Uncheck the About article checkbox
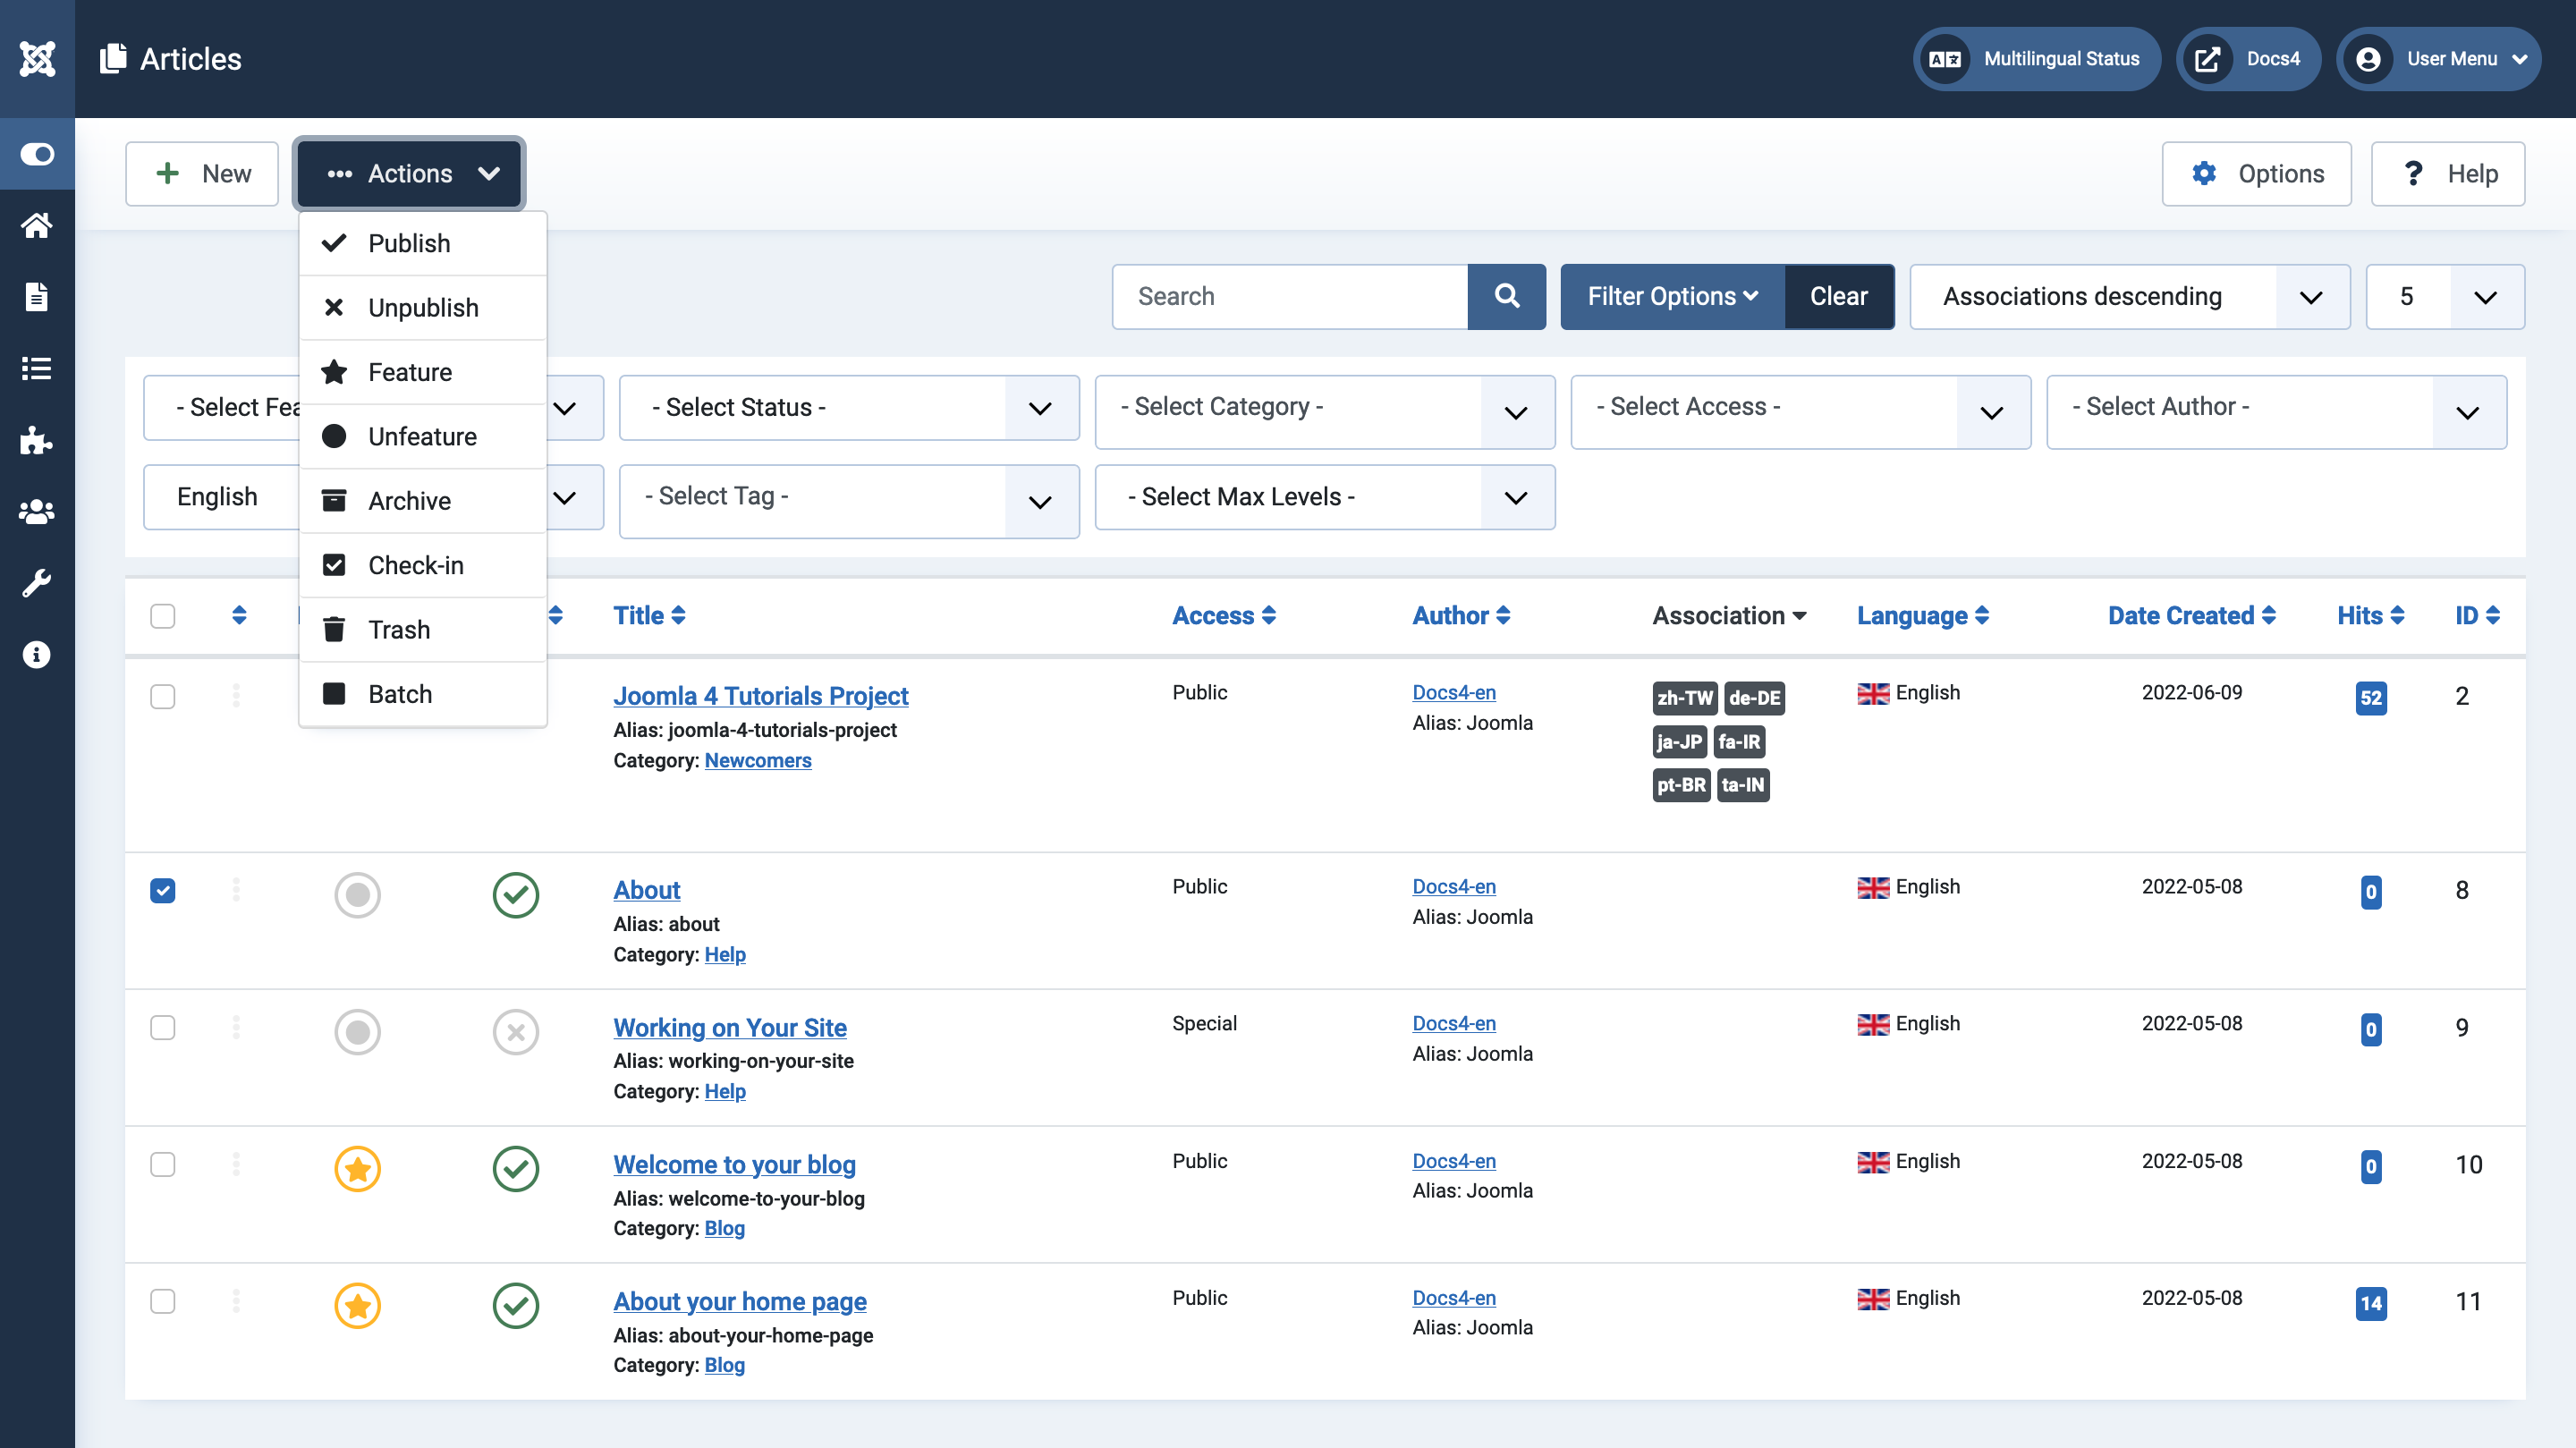 (162, 890)
